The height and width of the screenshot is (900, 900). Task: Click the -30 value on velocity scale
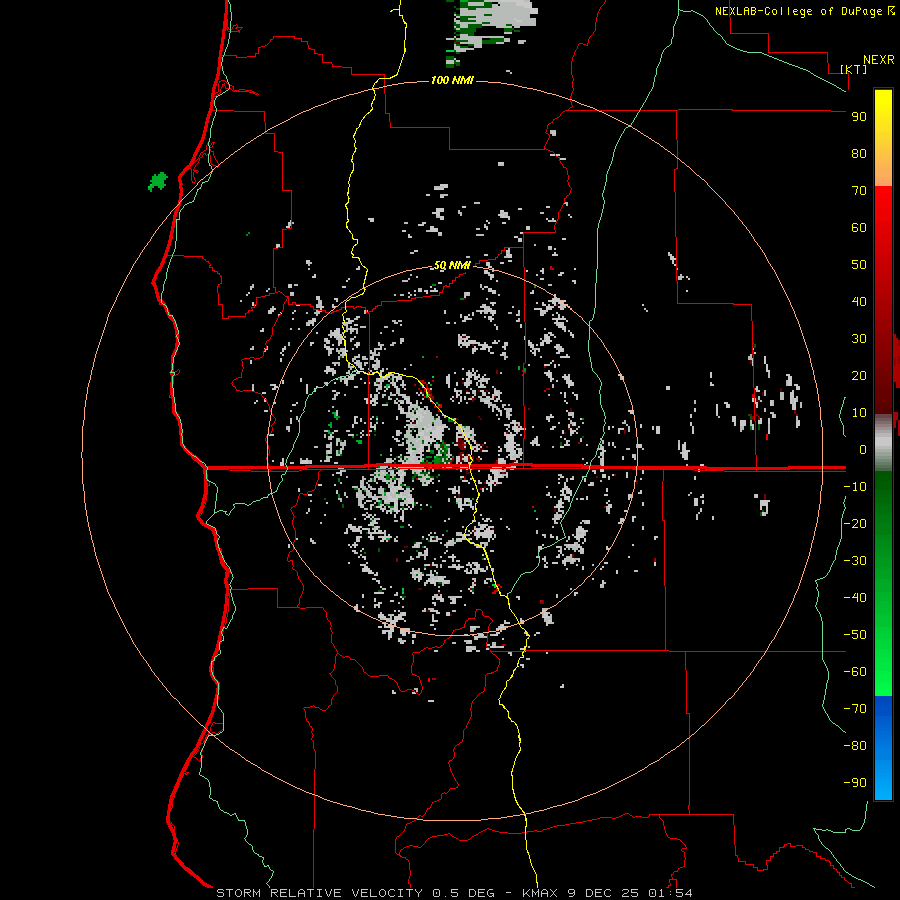[855, 561]
